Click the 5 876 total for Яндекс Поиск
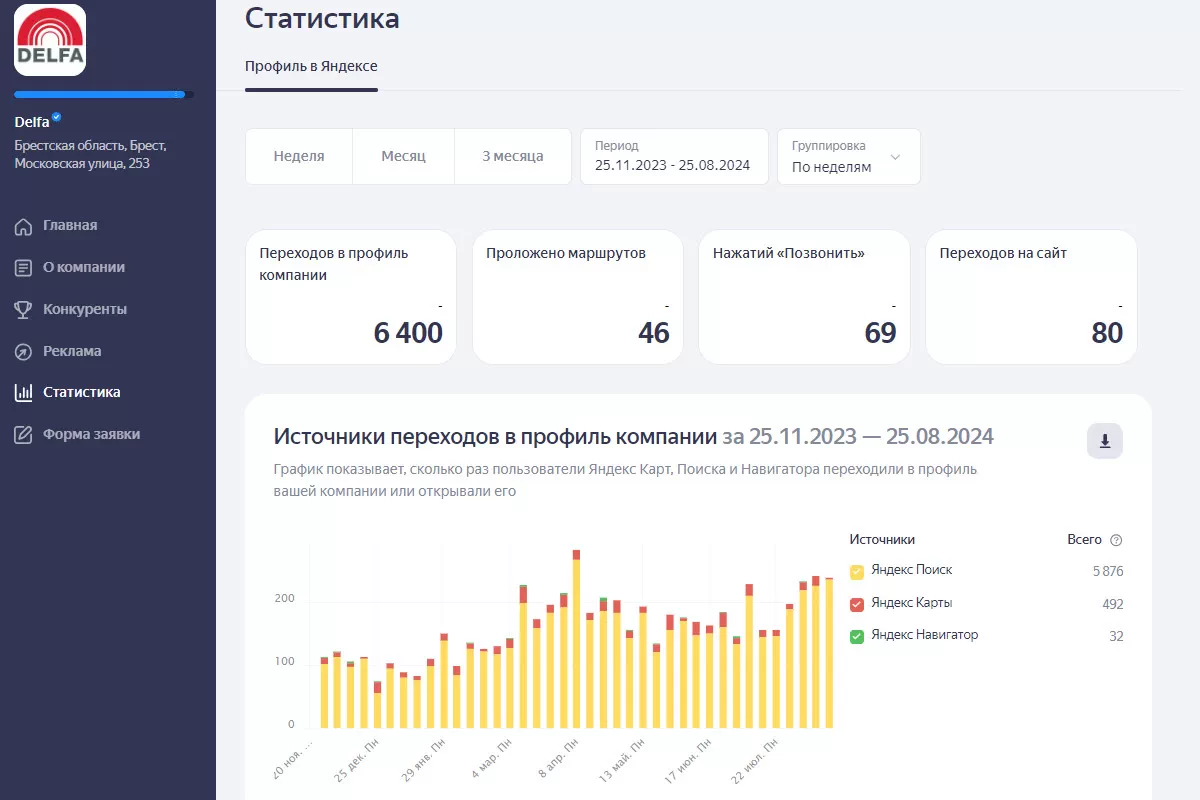 [1108, 572]
